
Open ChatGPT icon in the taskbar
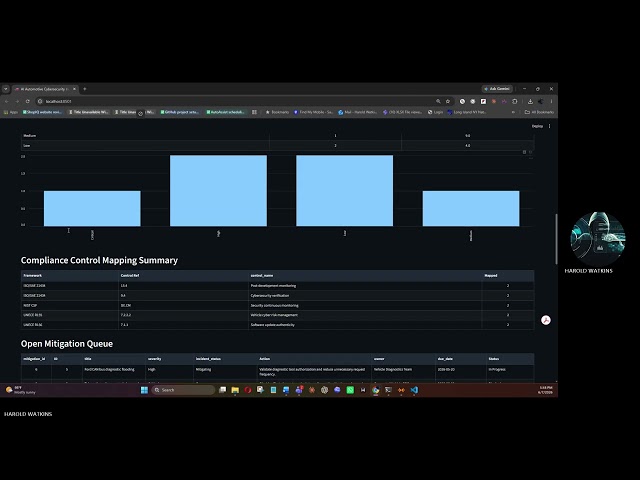click(324, 390)
